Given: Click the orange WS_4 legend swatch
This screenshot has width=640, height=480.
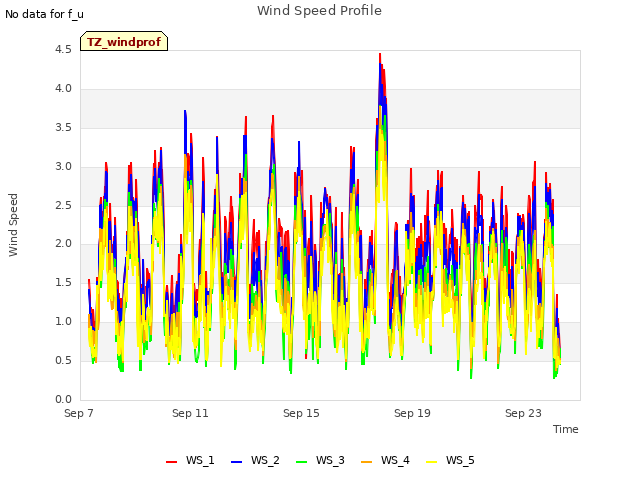Looking at the screenshot, I should [366, 462].
